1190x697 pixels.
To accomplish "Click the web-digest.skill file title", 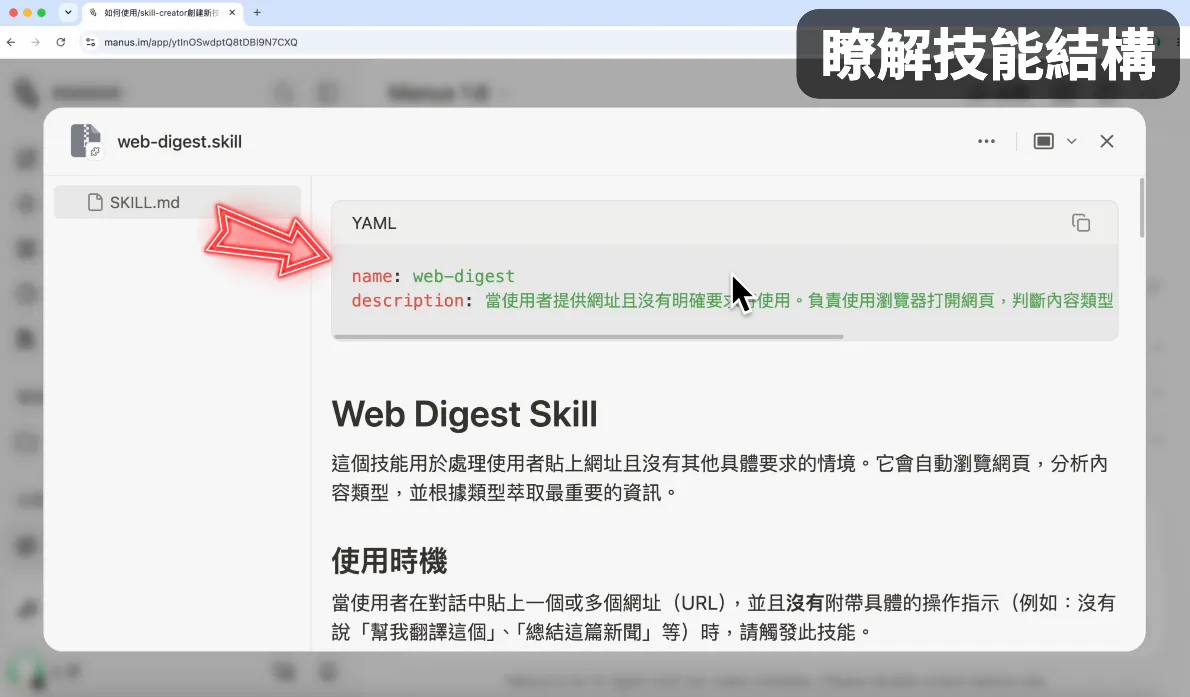I will click(x=179, y=142).
